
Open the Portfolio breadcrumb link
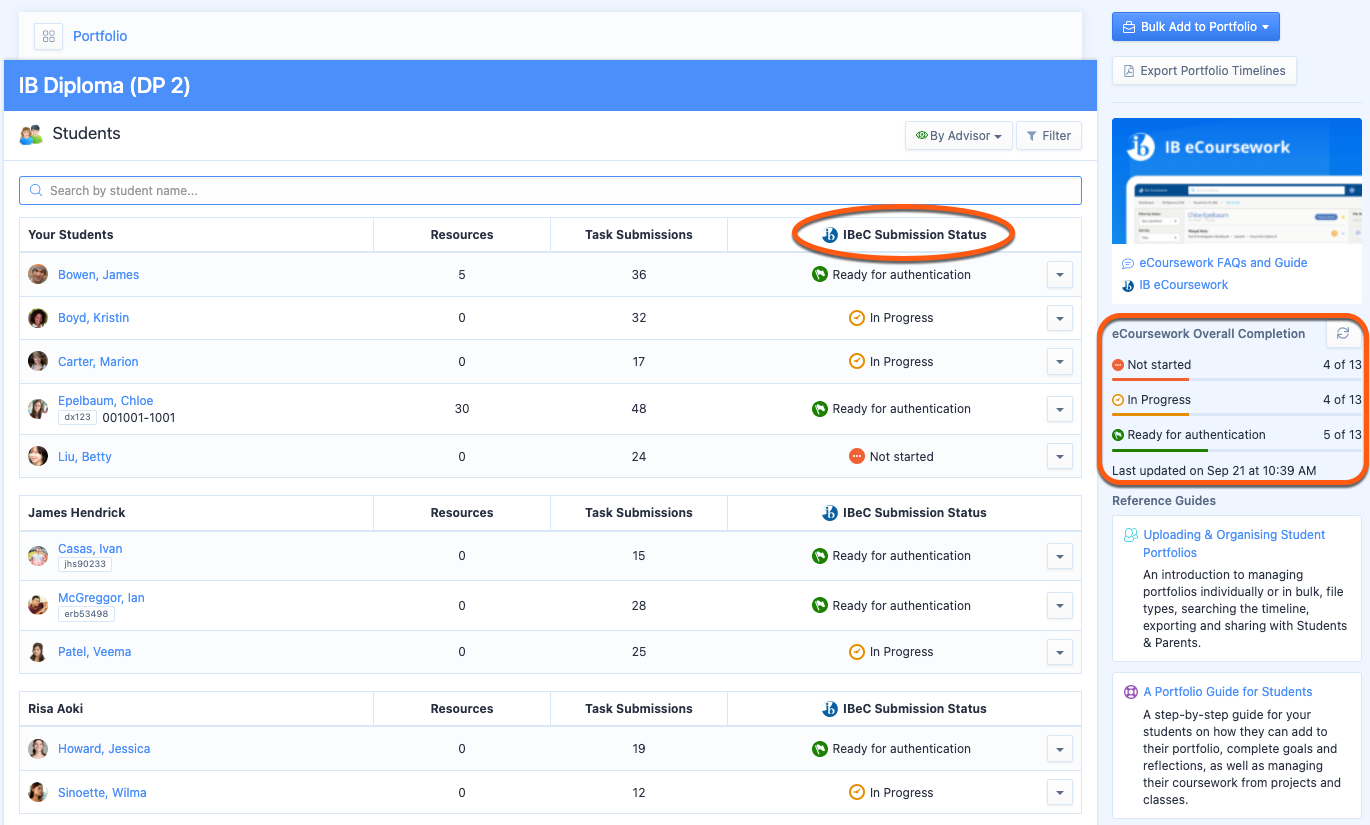(x=100, y=36)
